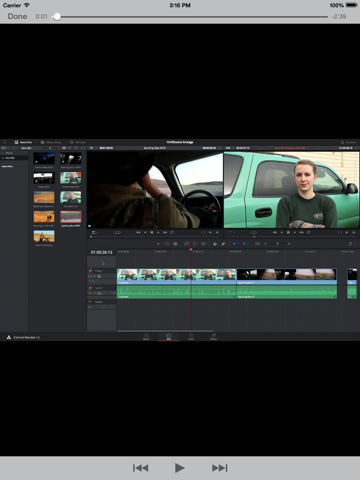Tap the play button in bottom bar

[180, 468]
